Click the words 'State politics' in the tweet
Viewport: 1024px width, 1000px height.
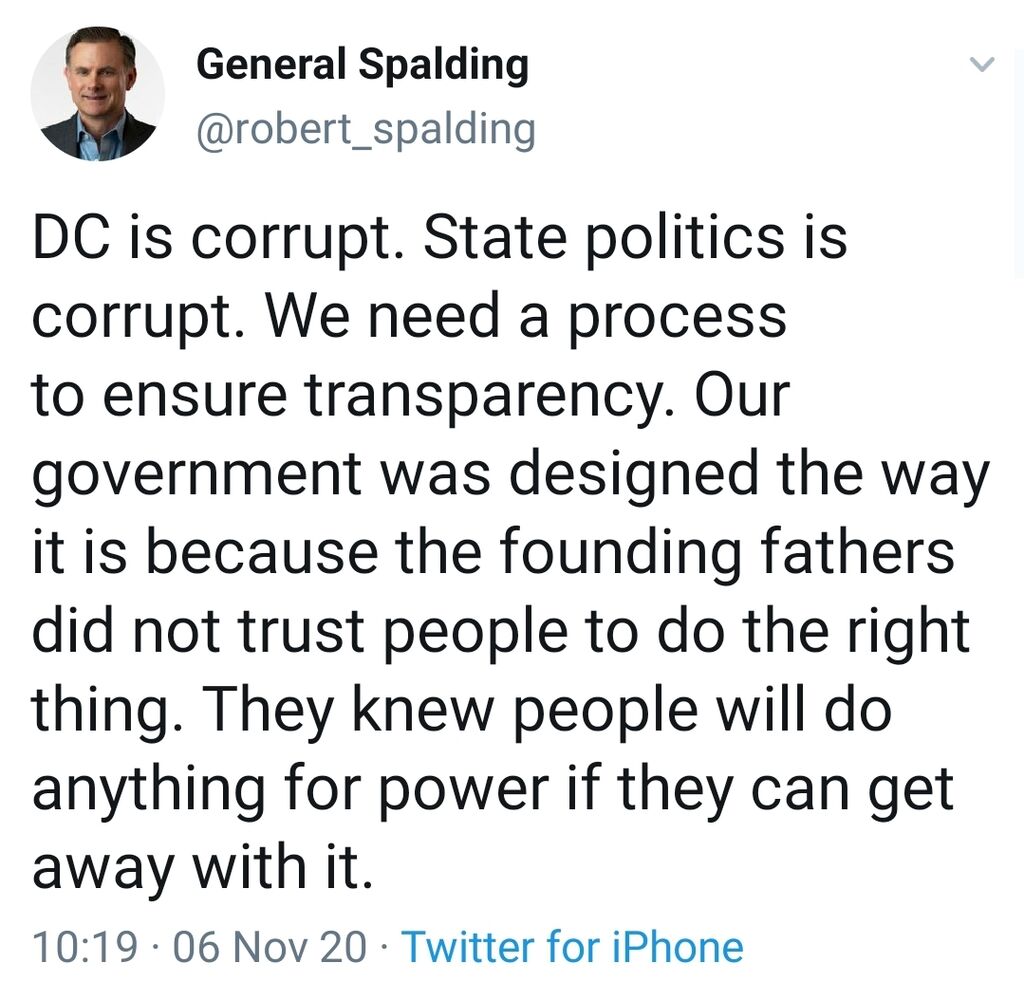click(x=604, y=239)
